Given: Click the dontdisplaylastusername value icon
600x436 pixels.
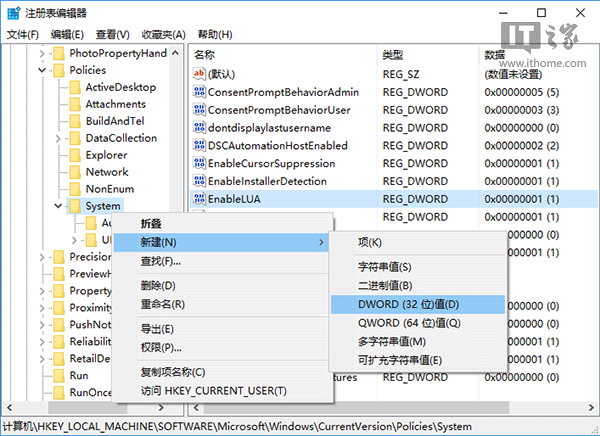Looking at the screenshot, I should (198, 127).
